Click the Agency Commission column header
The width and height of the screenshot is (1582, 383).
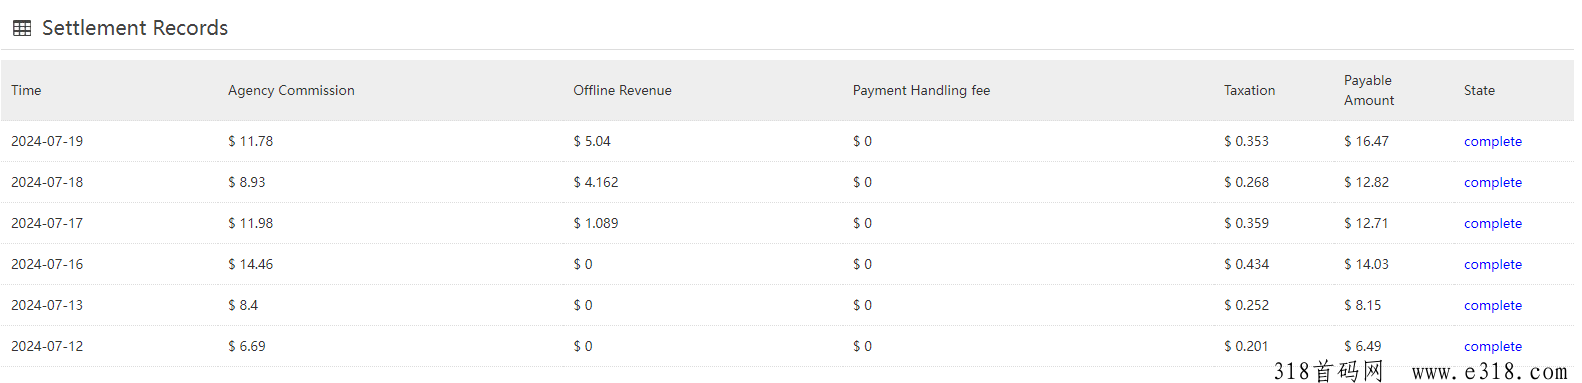click(291, 90)
